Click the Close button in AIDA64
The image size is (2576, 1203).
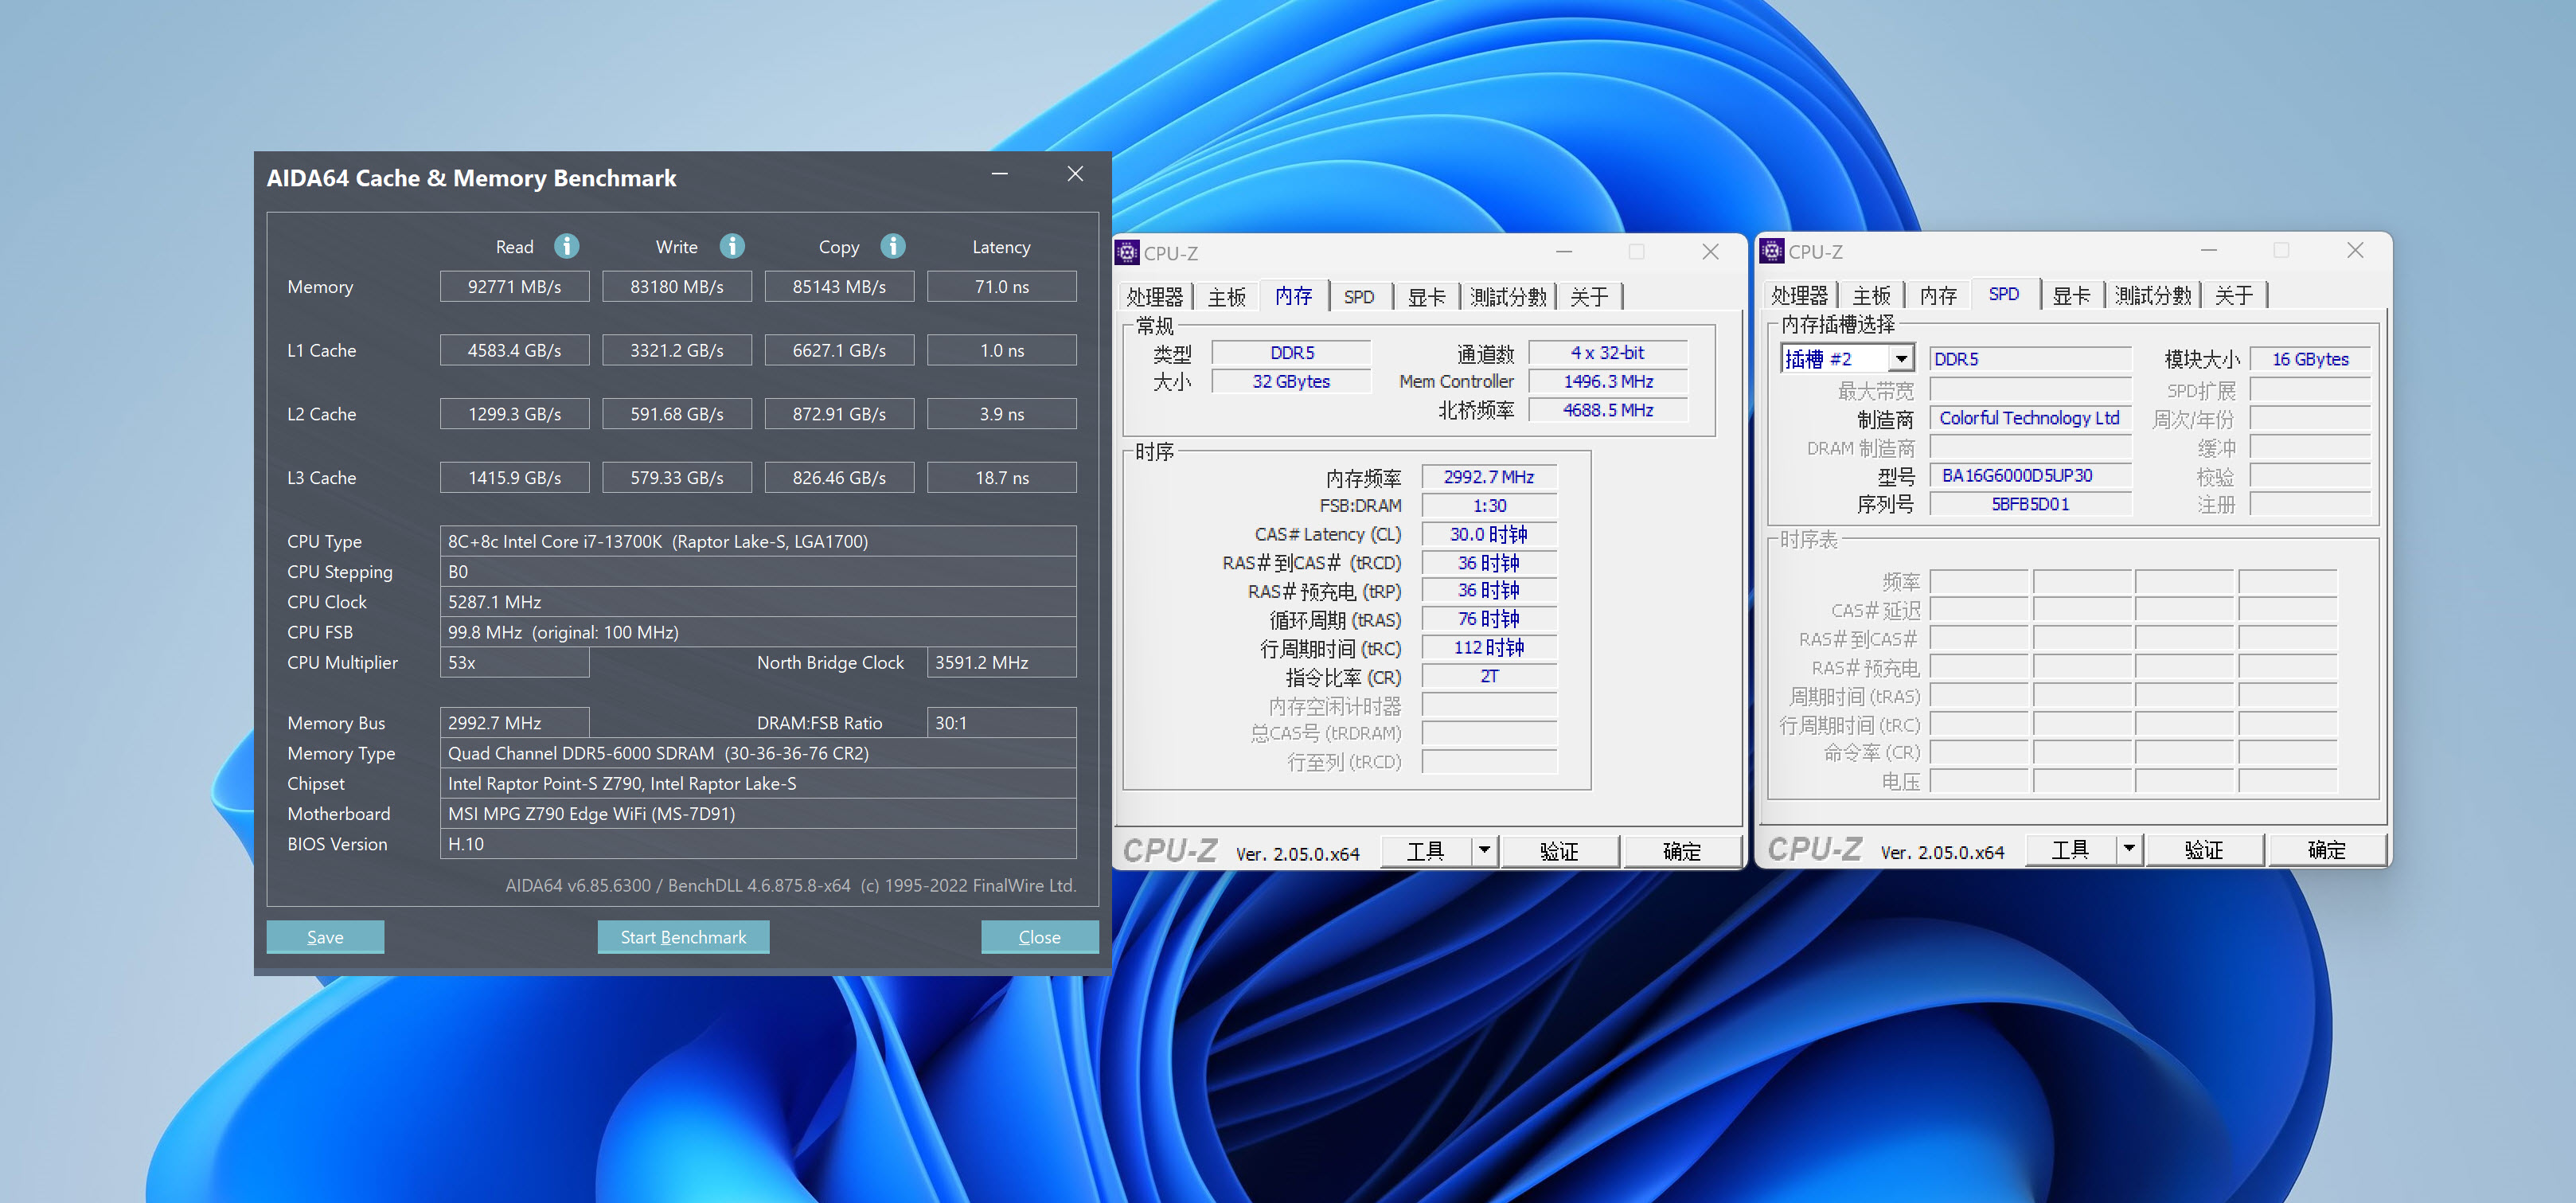(1040, 937)
